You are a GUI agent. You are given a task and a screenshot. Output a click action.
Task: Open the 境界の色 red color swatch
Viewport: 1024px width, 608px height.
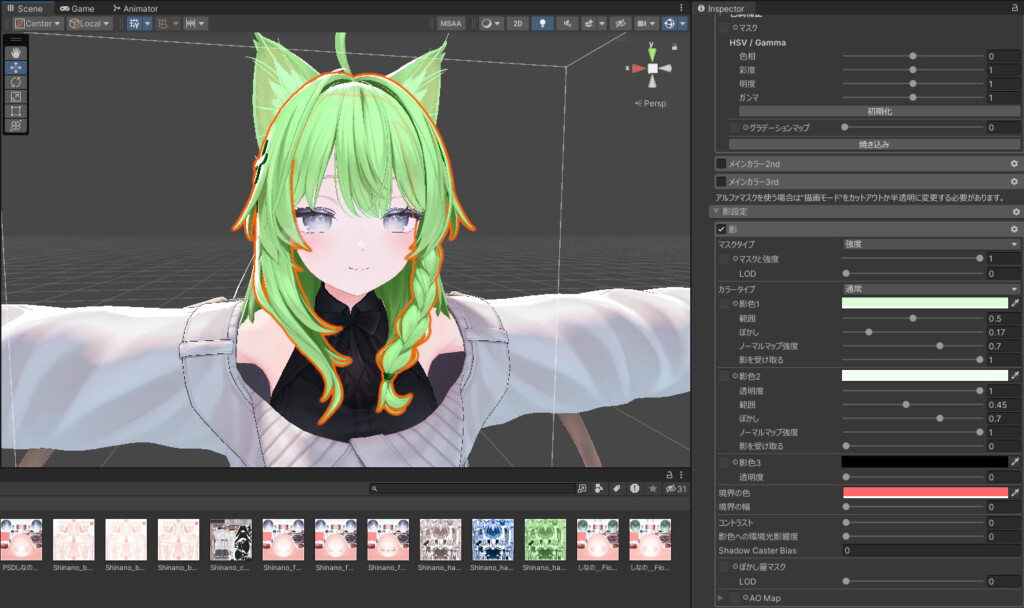[x=925, y=492]
